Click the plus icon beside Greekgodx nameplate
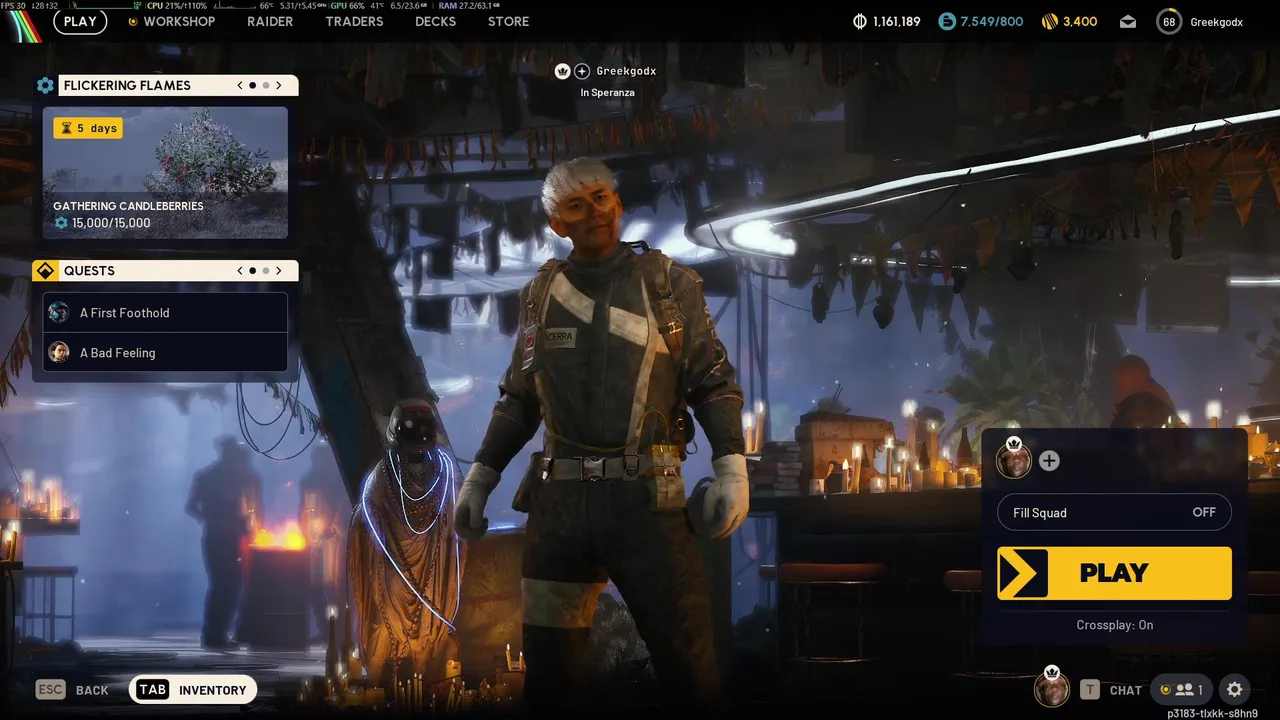The image size is (1280, 720). click(582, 72)
